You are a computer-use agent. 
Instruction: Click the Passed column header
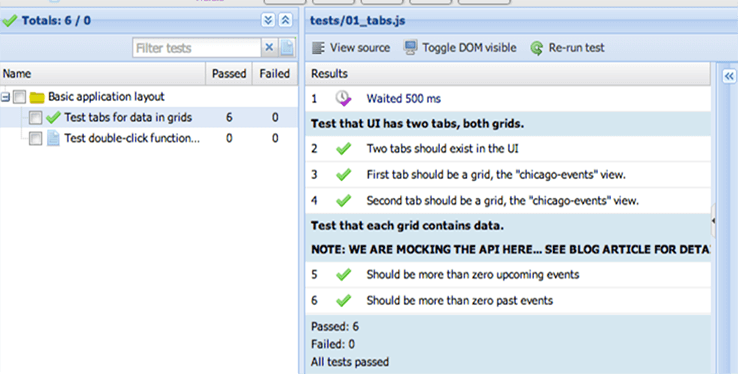pyautogui.click(x=229, y=74)
